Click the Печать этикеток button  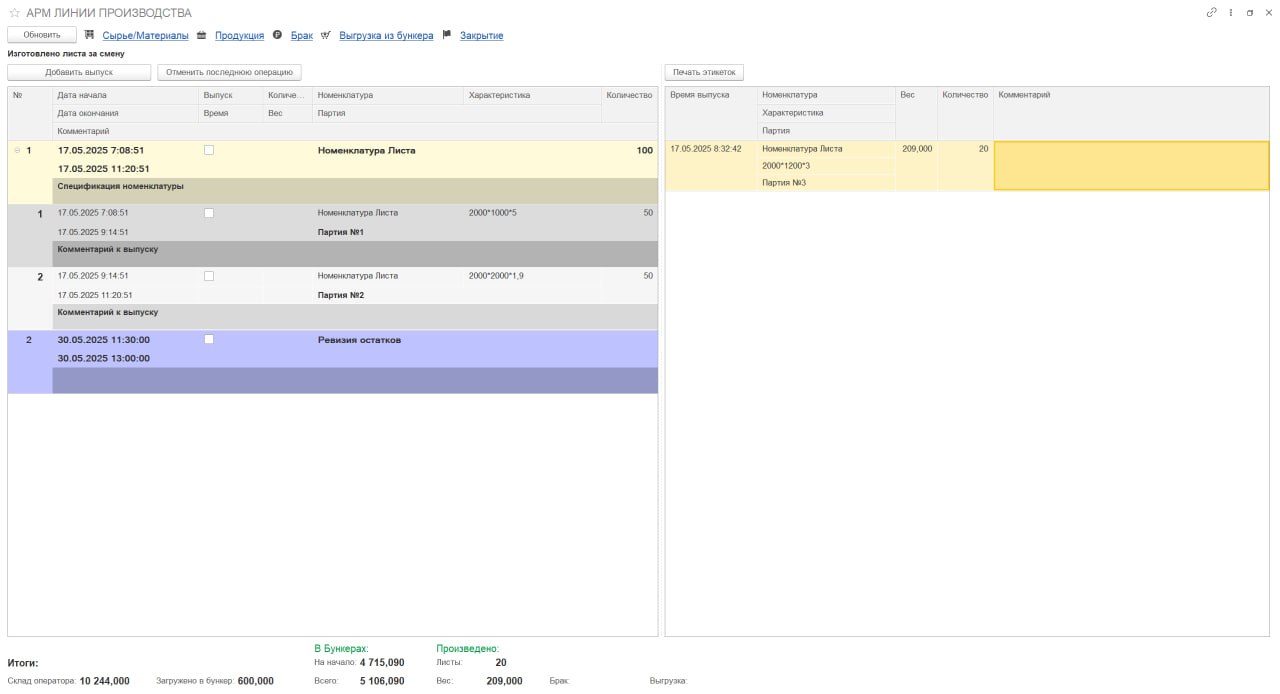coord(704,72)
